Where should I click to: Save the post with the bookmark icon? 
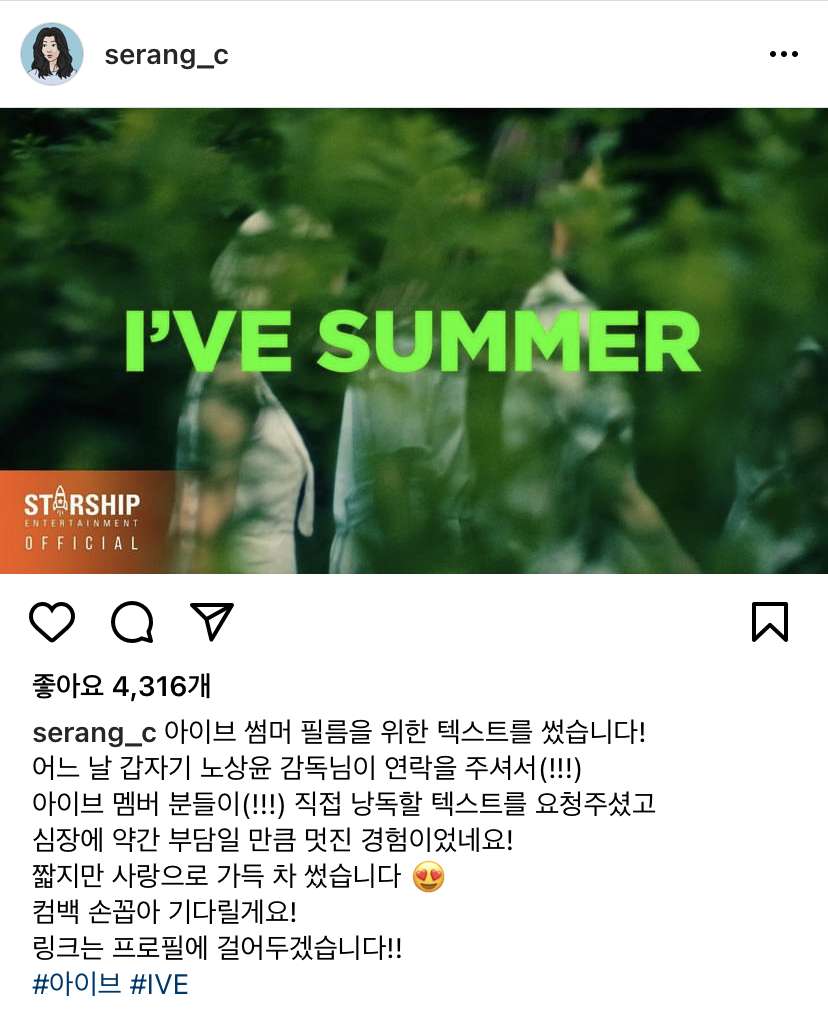(x=770, y=622)
